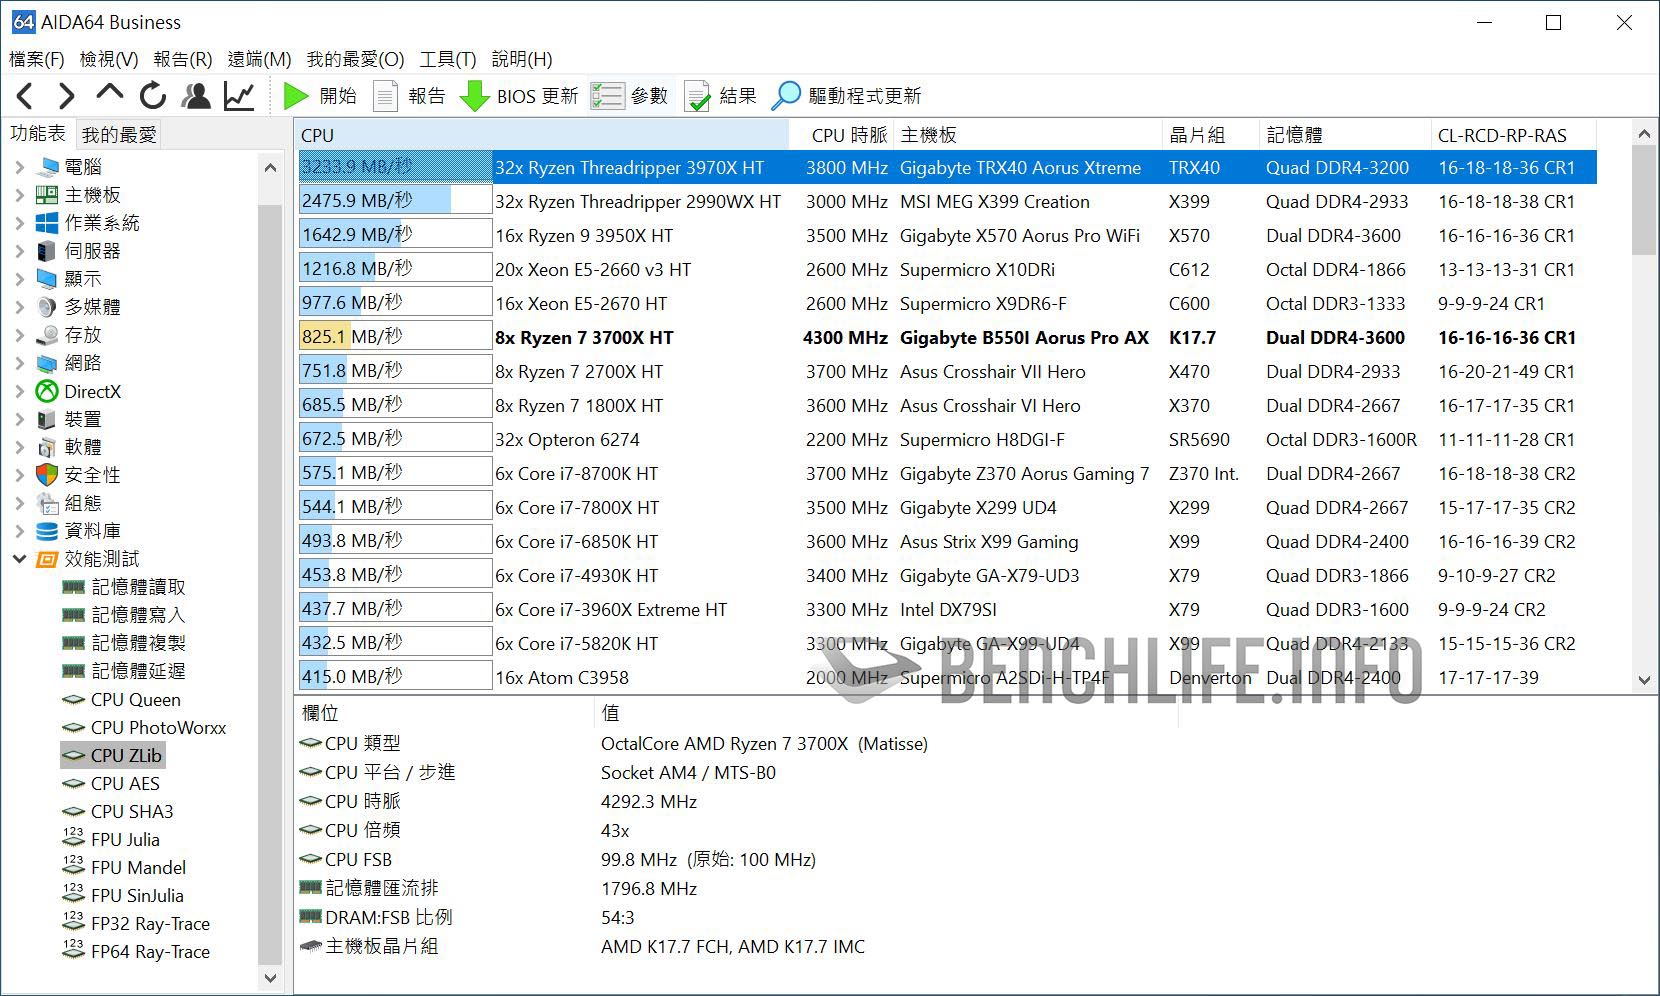Viewport: 1660px width, 996px height.
Task: Open the 工具(T) menu
Action: [447, 59]
